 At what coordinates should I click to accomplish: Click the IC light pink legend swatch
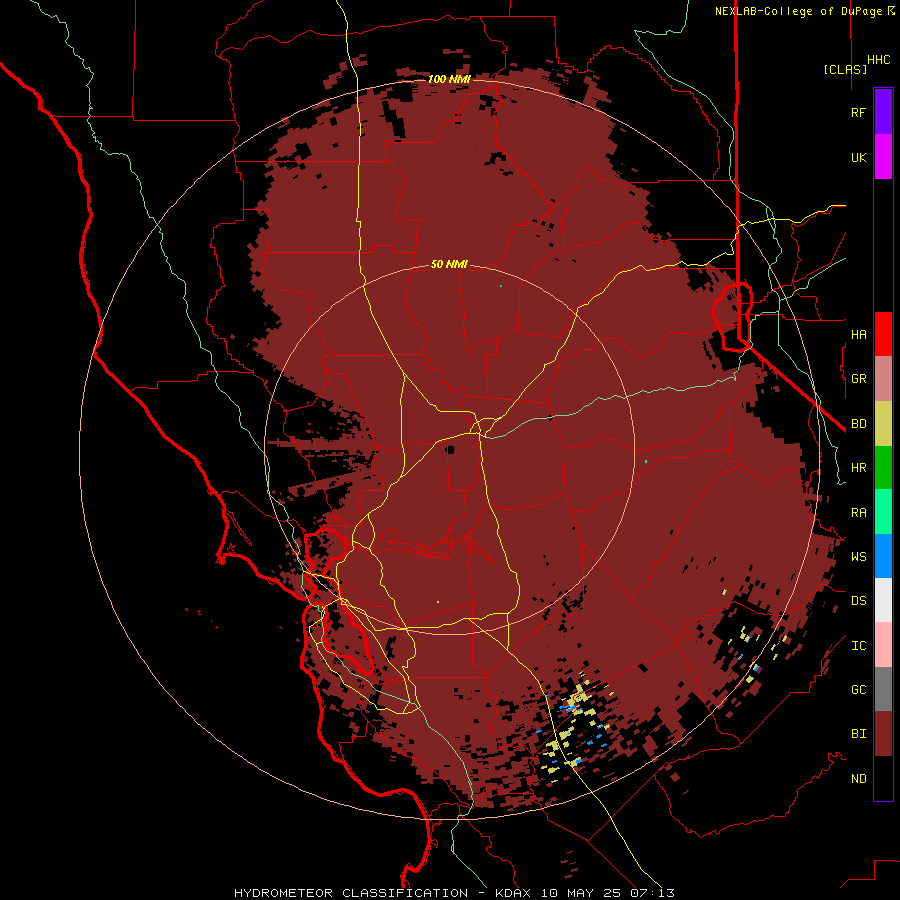coord(883,645)
